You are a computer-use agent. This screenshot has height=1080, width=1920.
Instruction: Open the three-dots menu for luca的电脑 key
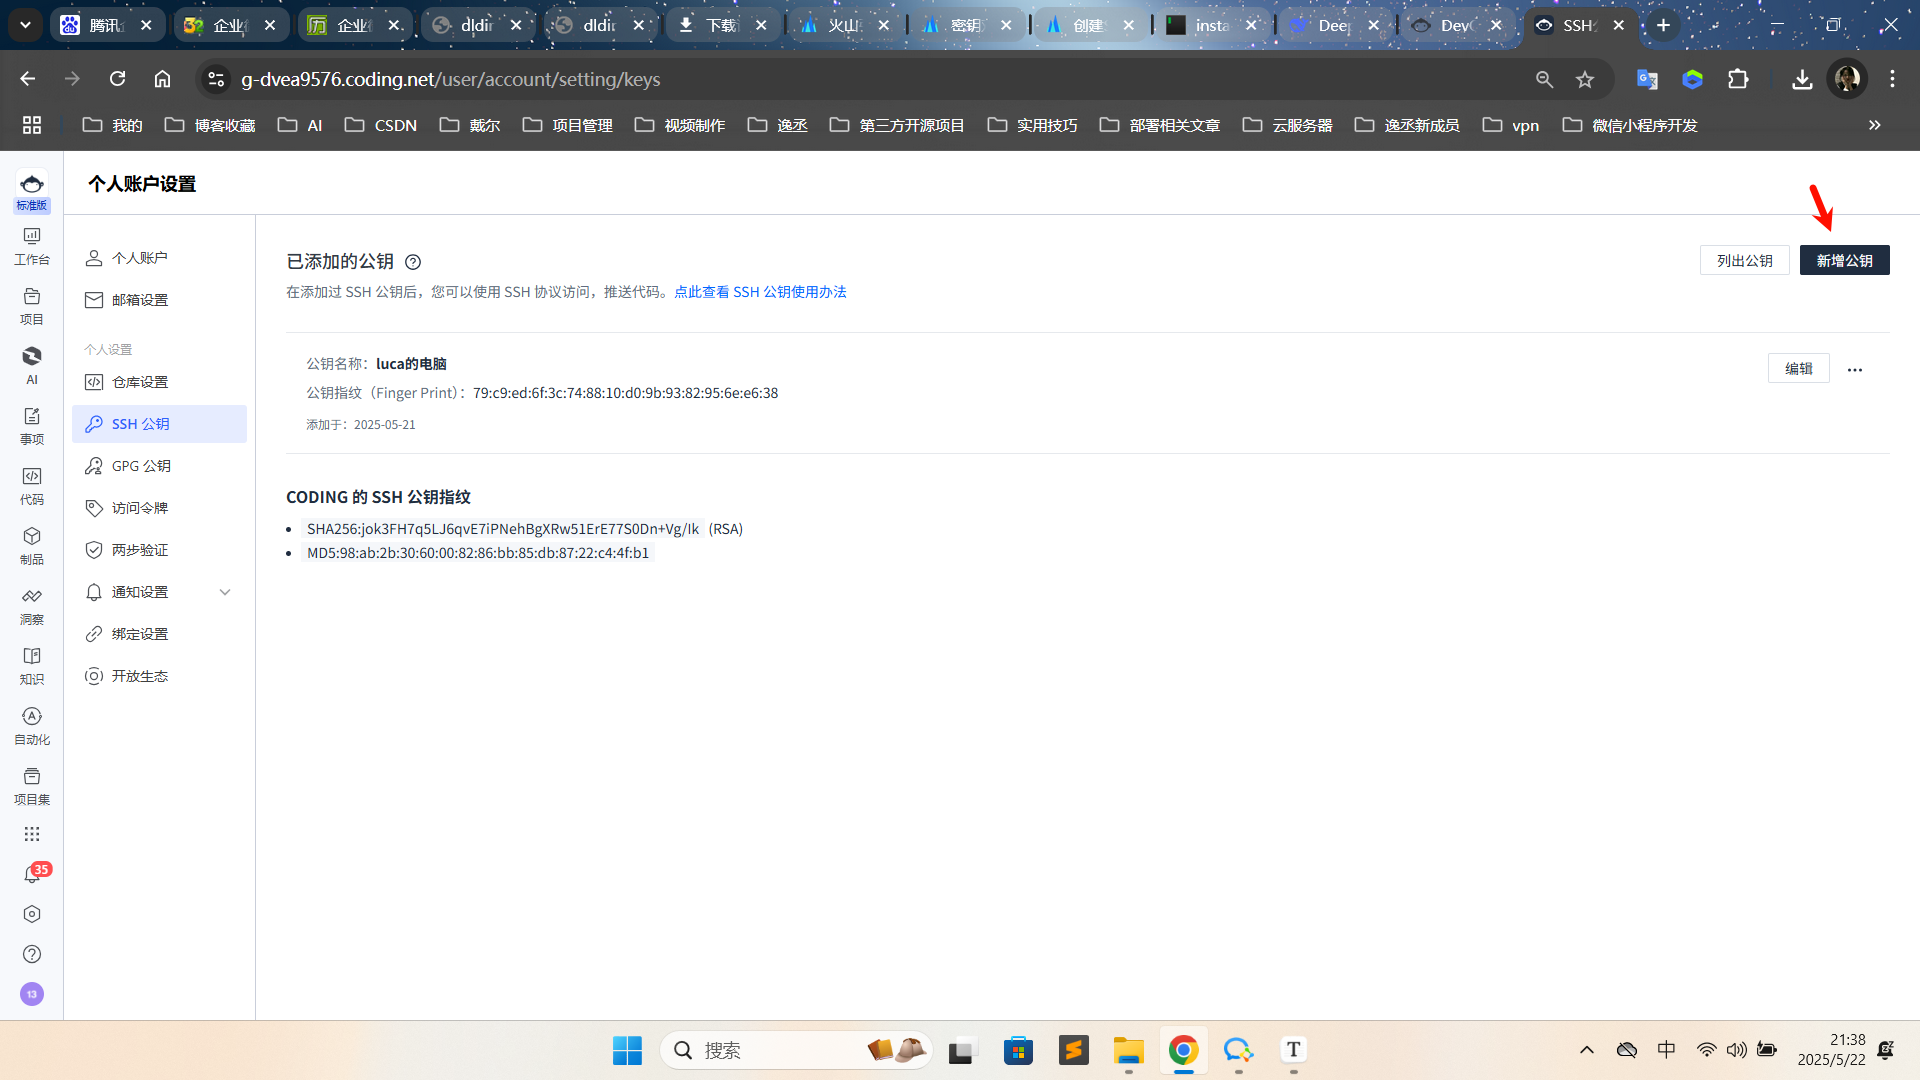pyautogui.click(x=1855, y=369)
